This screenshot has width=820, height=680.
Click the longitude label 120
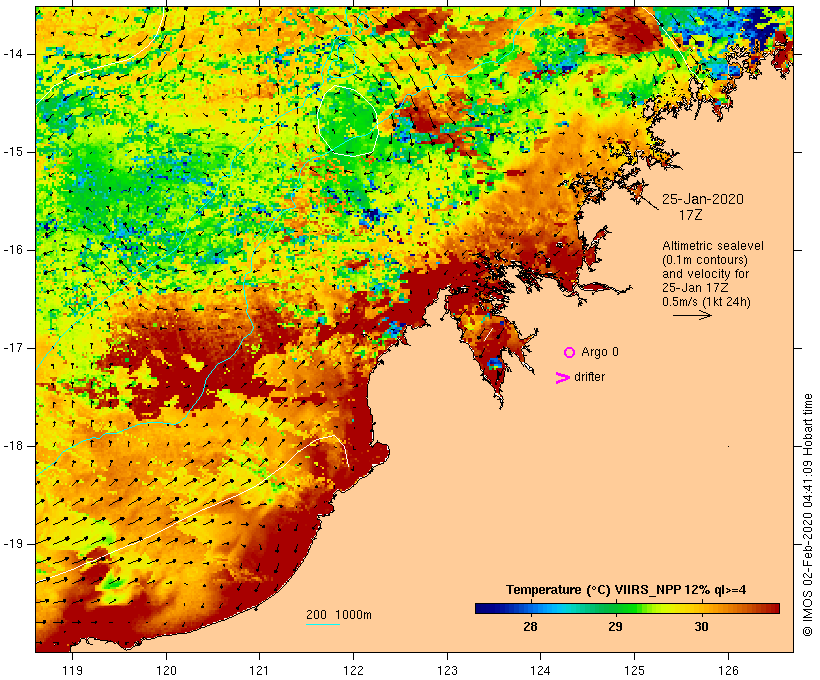click(x=166, y=670)
